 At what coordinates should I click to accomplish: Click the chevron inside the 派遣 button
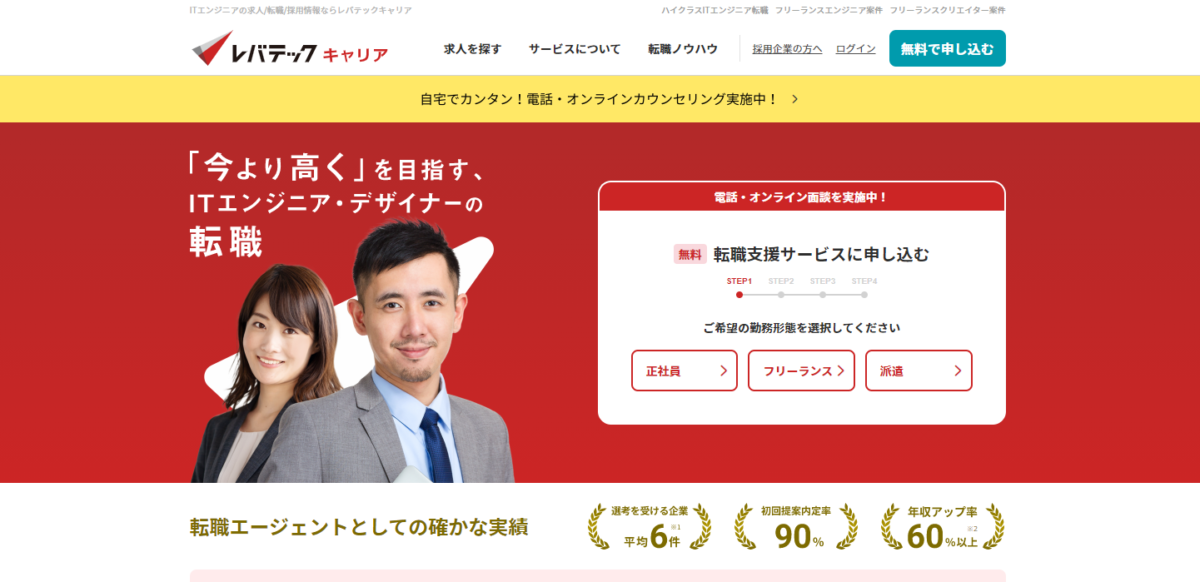[959, 370]
